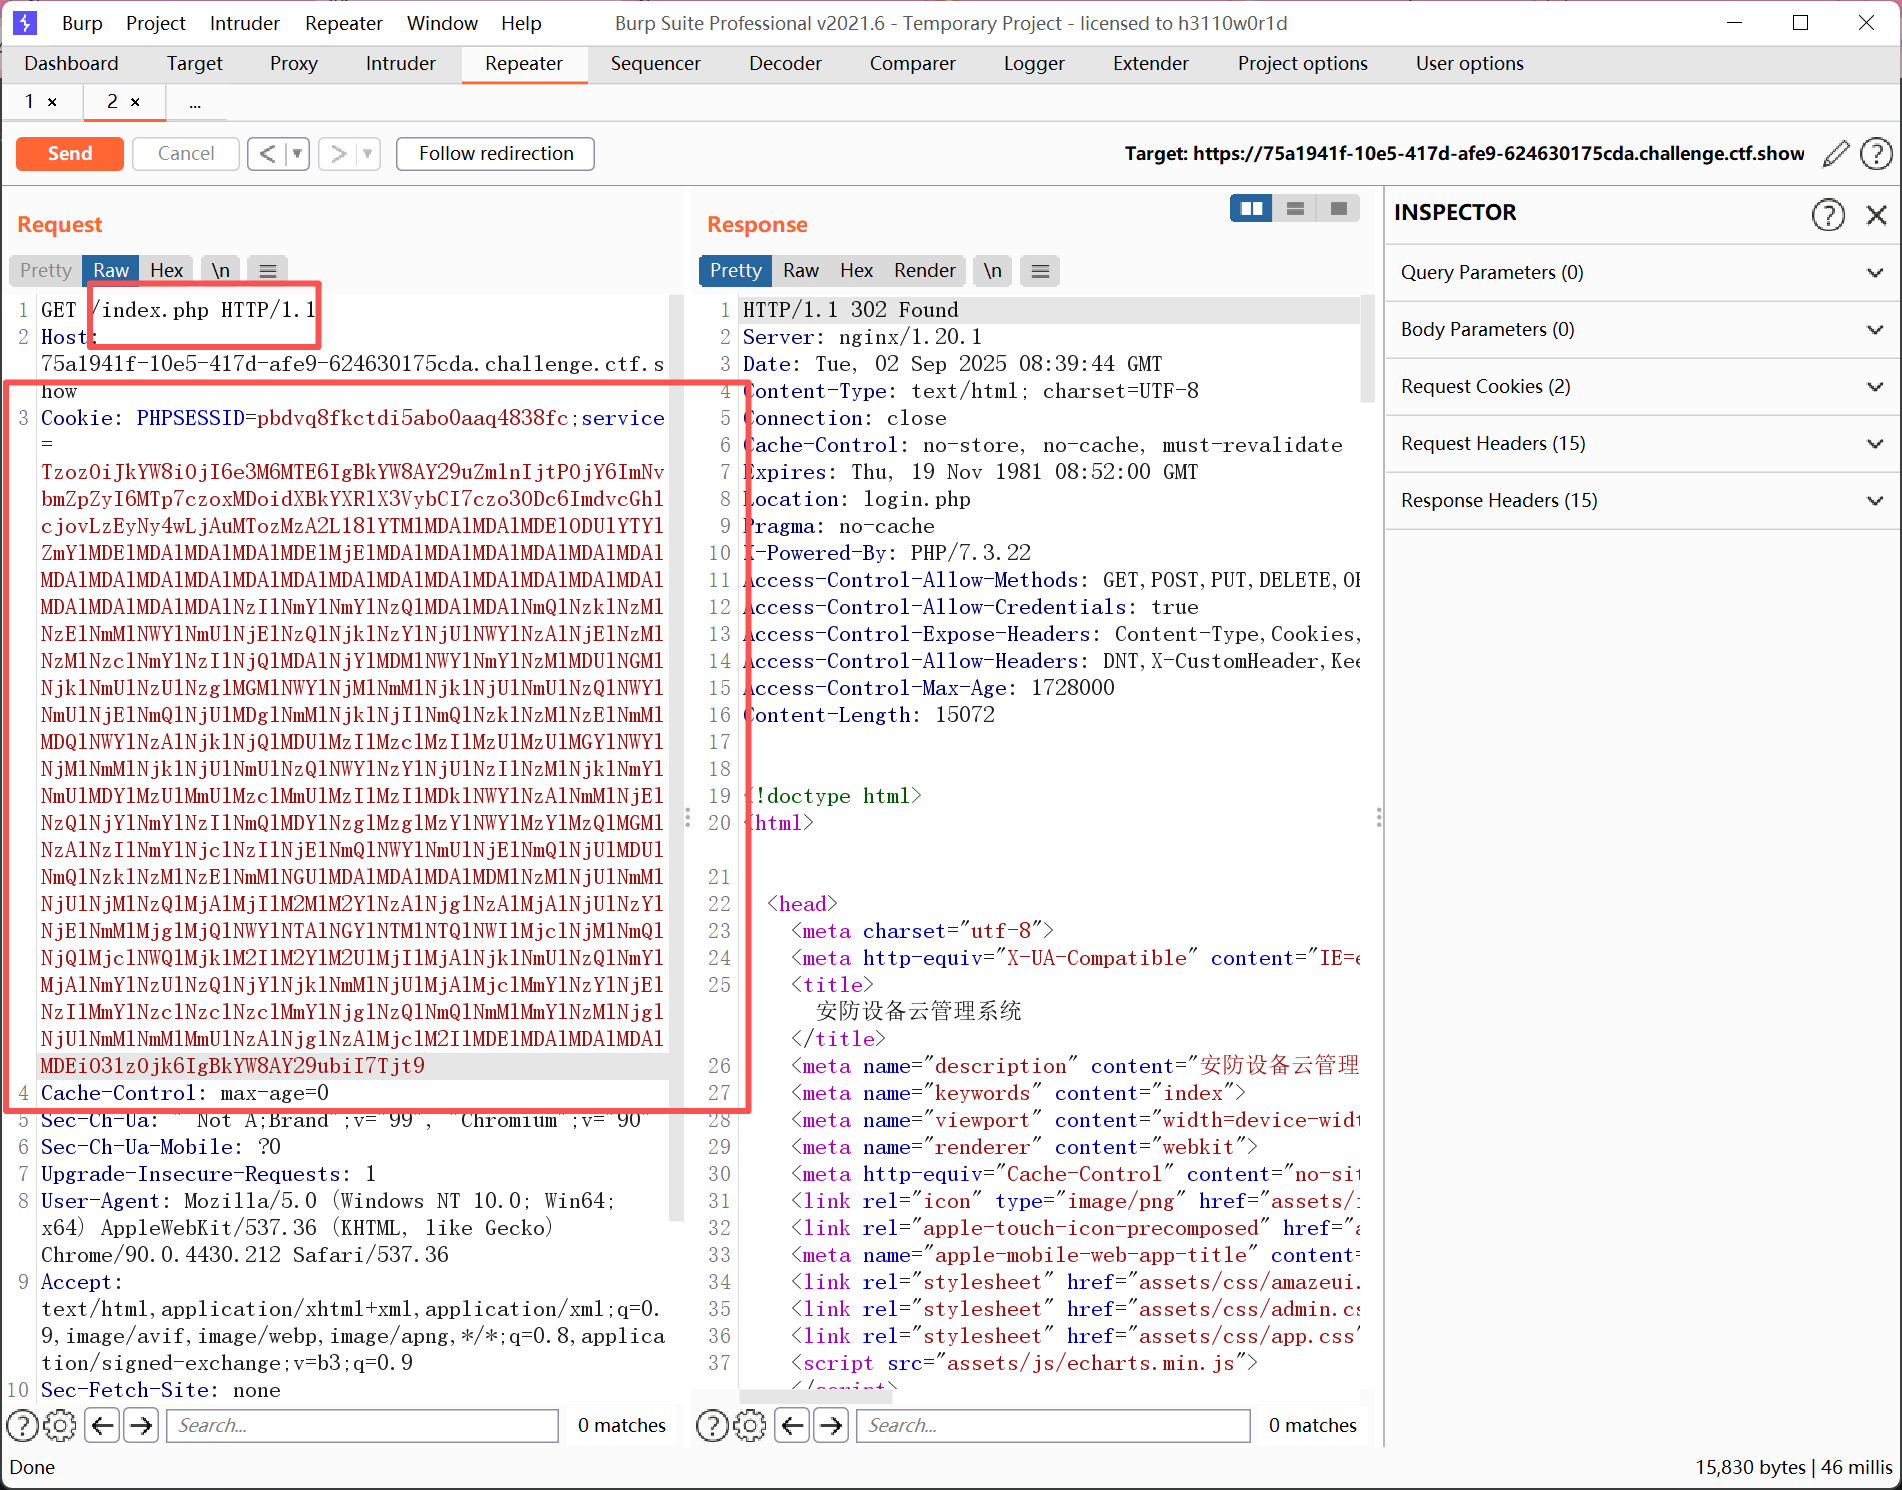This screenshot has height=1490, width=1902.
Task: Click the response pane vertical scrollbar
Action: click(x=1368, y=350)
